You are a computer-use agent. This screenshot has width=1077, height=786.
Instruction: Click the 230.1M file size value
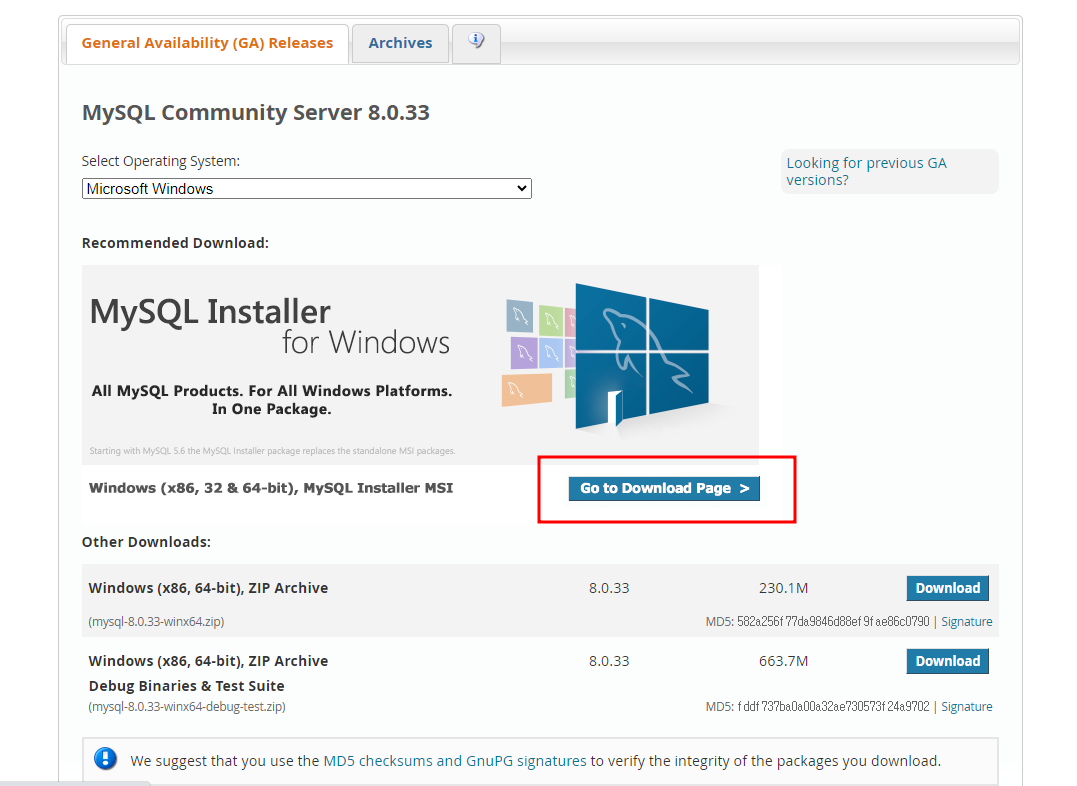pyautogui.click(x=783, y=588)
